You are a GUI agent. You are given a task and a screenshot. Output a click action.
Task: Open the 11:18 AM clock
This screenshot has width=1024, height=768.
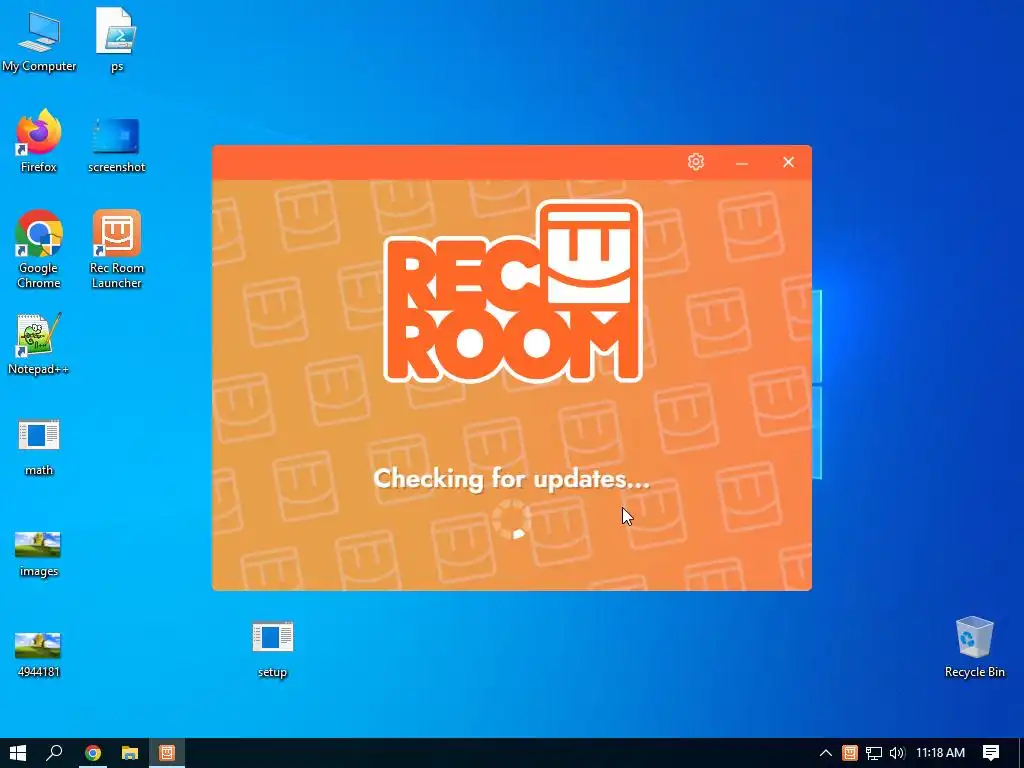940,753
